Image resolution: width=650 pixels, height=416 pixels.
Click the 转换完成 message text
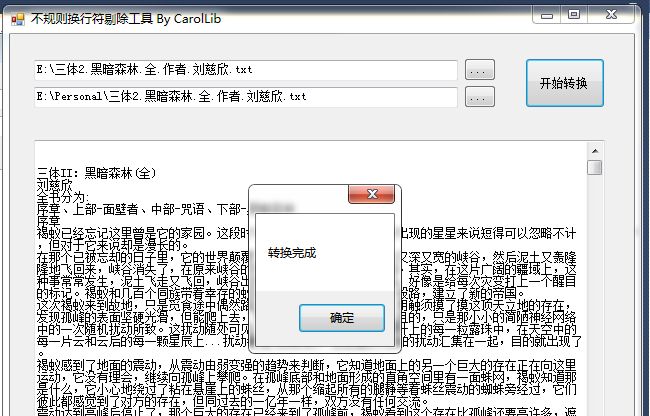292,252
